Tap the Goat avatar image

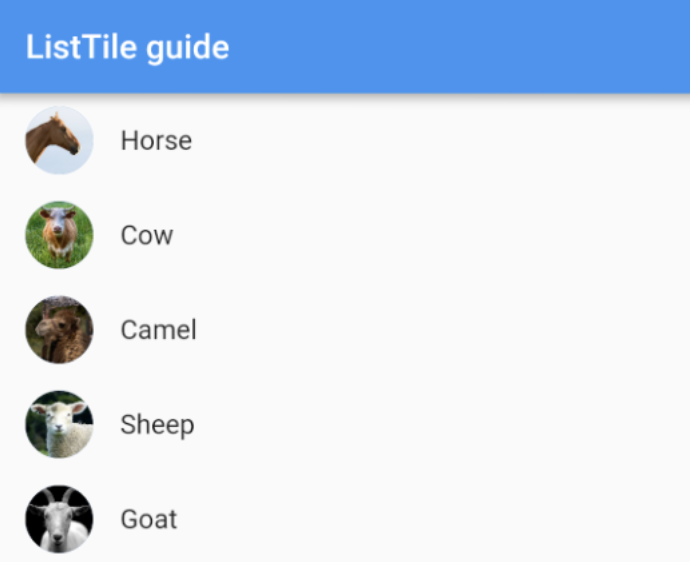59,519
